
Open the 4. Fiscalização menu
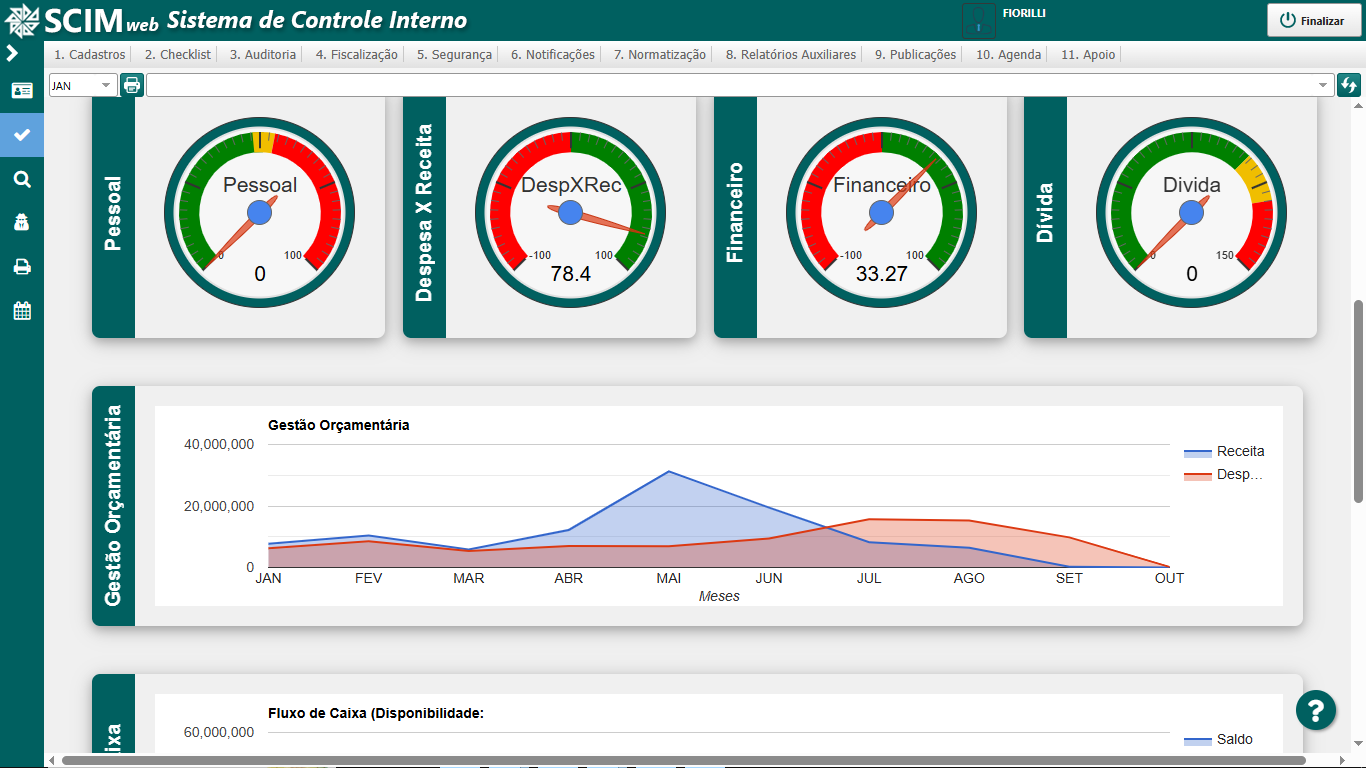click(357, 55)
